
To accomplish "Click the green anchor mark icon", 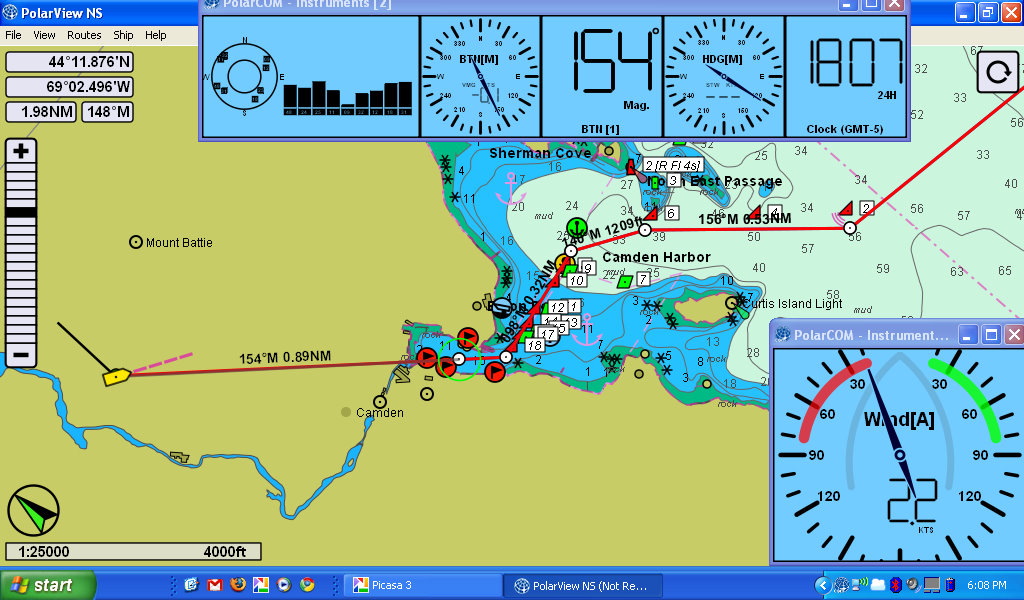I will (x=576, y=228).
